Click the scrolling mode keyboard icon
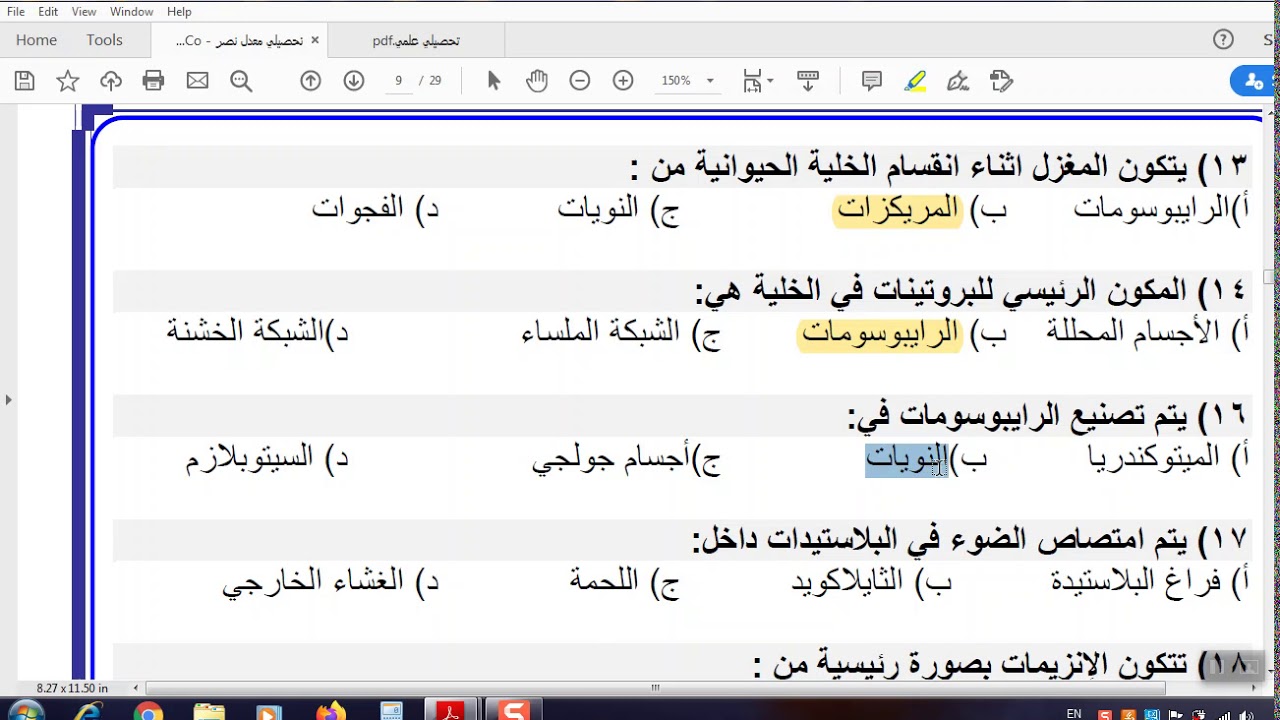 [x=808, y=81]
